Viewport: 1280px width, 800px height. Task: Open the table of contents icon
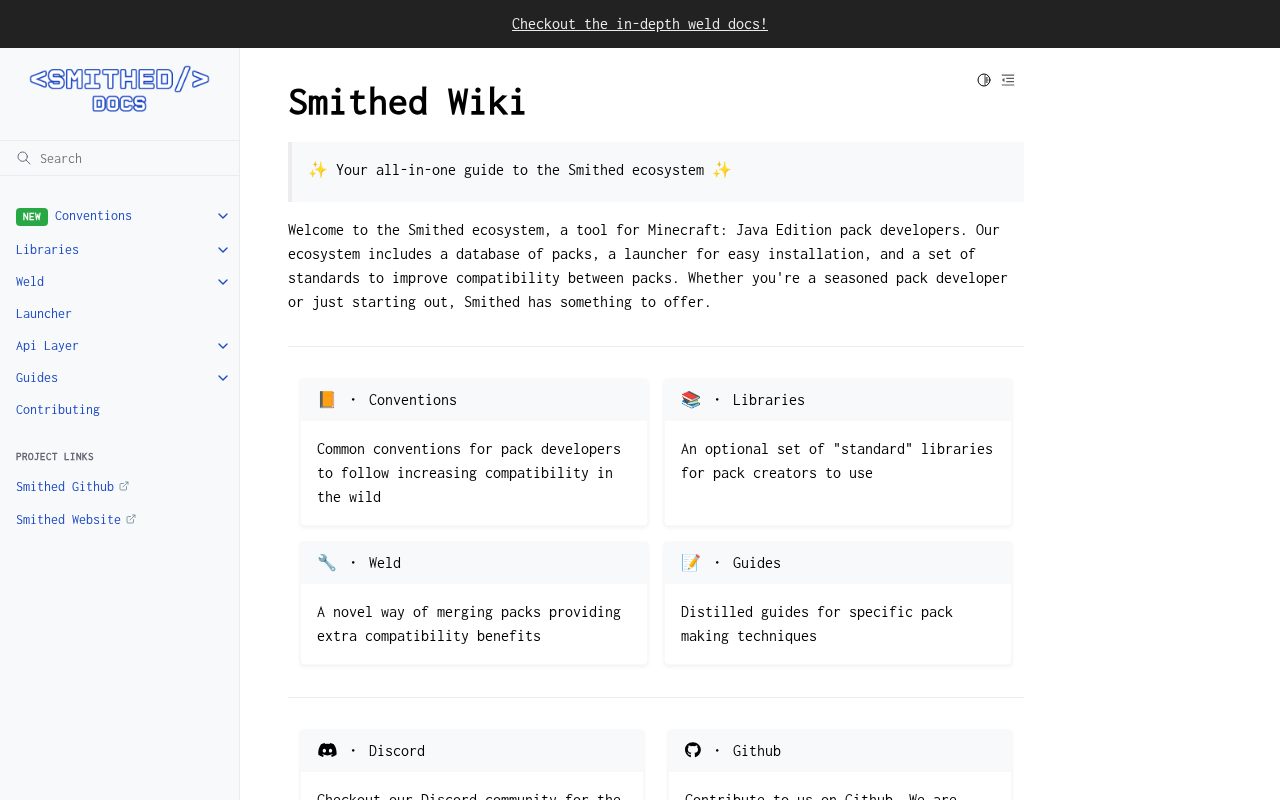(x=1008, y=80)
